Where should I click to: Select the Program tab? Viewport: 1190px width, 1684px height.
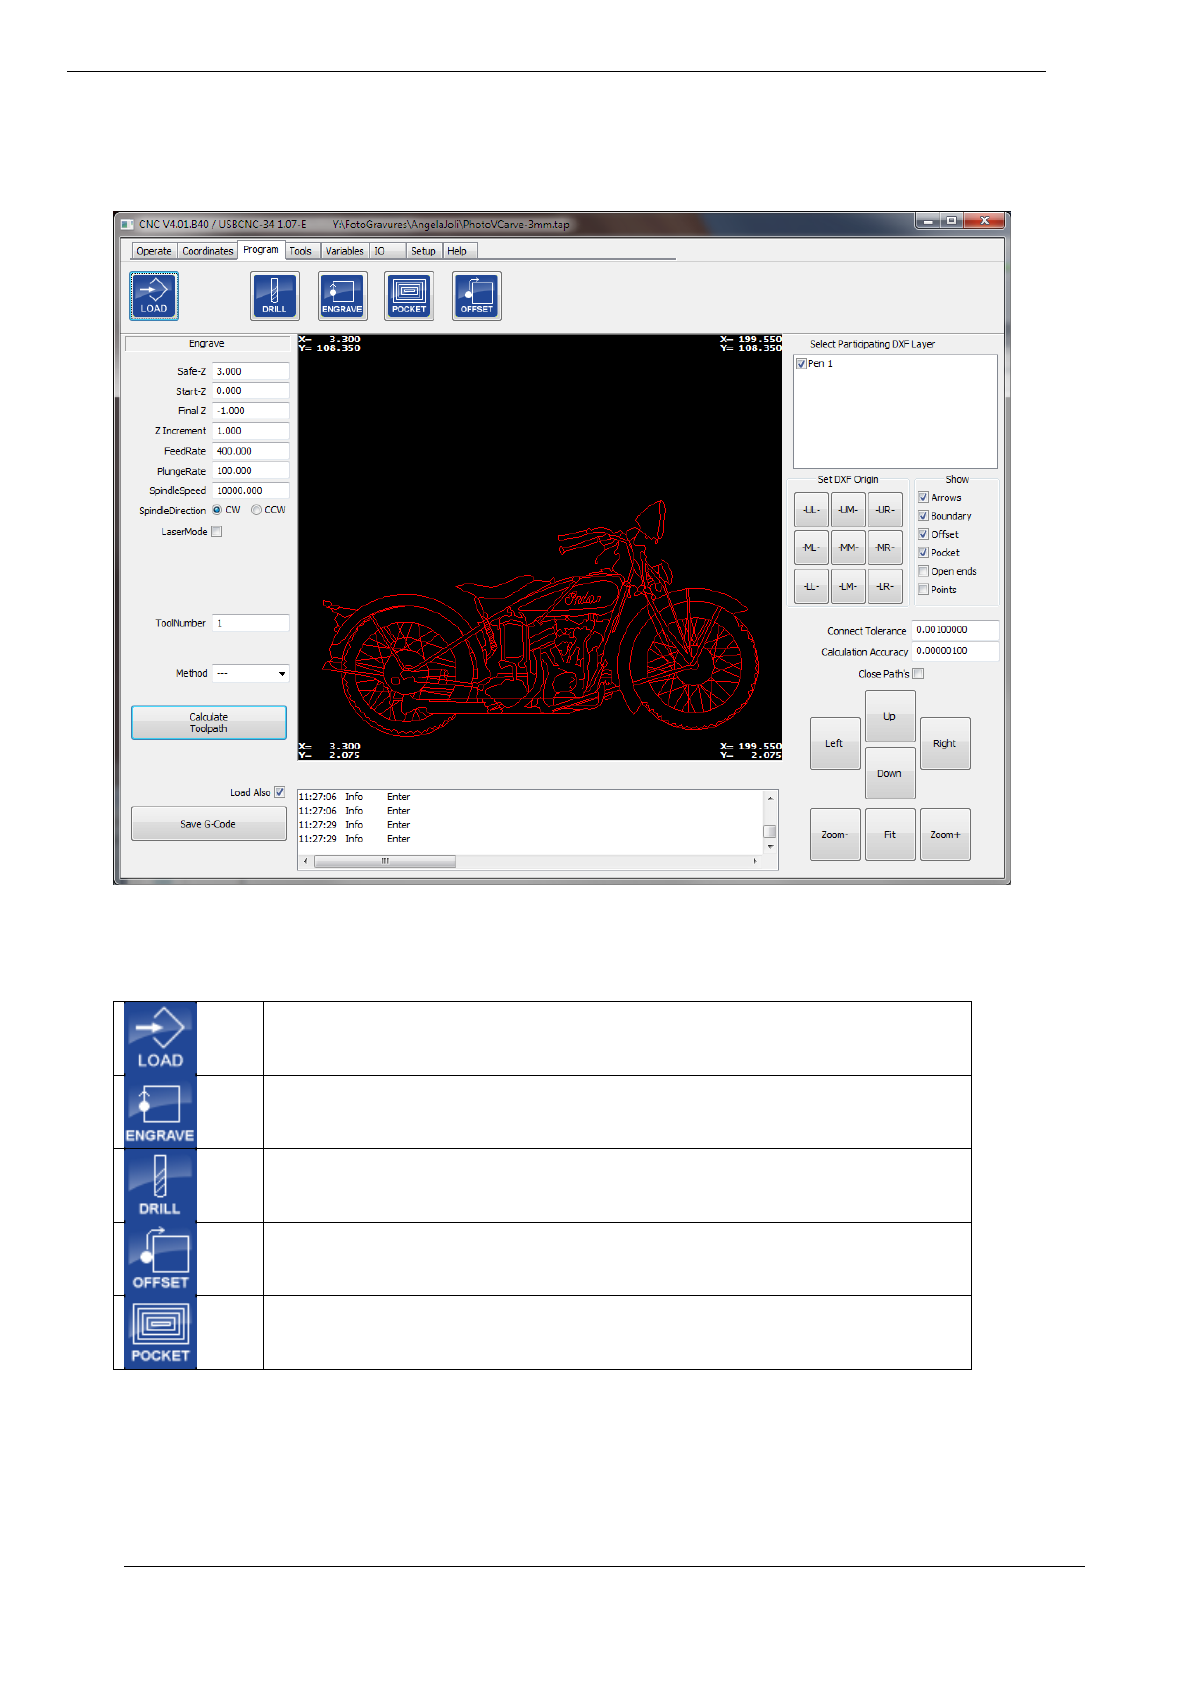coord(261,250)
